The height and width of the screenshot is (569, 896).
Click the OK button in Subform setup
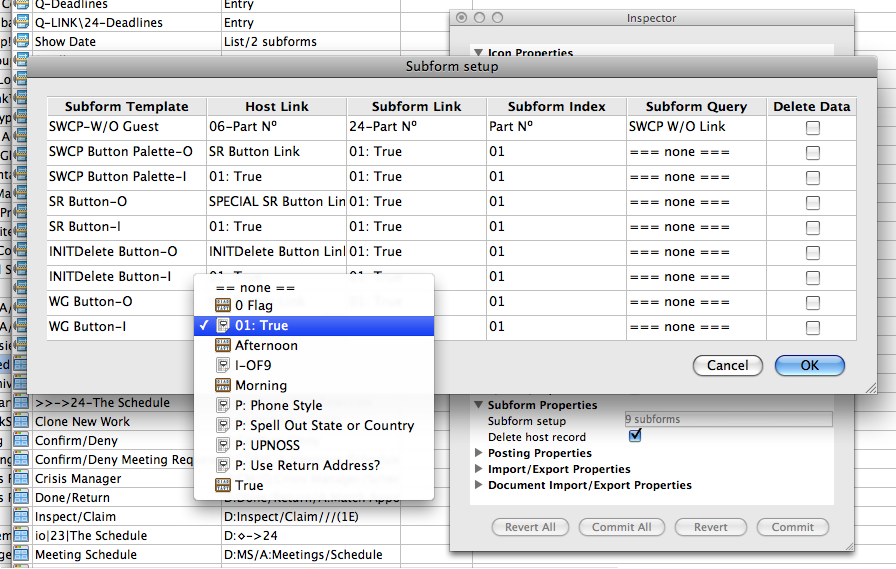click(809, 366)
